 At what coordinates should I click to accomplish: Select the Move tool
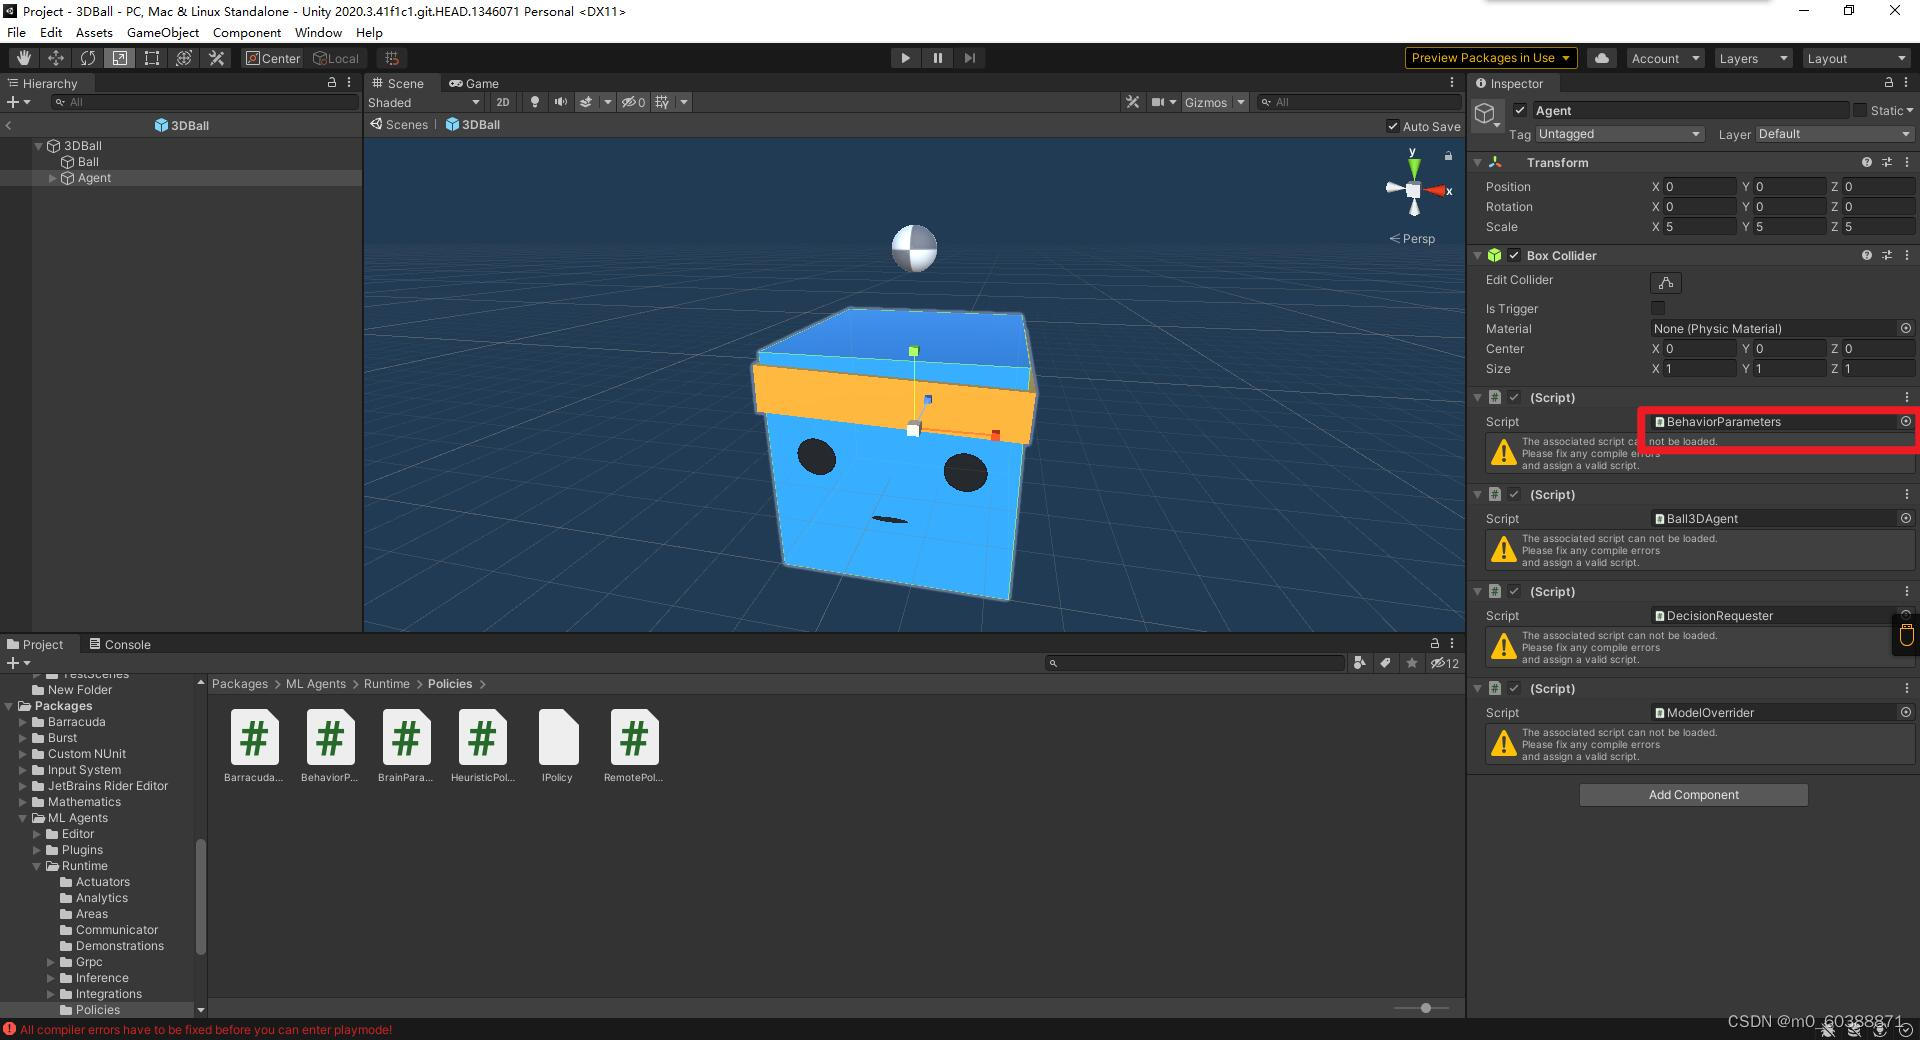(x=55, y=58)
